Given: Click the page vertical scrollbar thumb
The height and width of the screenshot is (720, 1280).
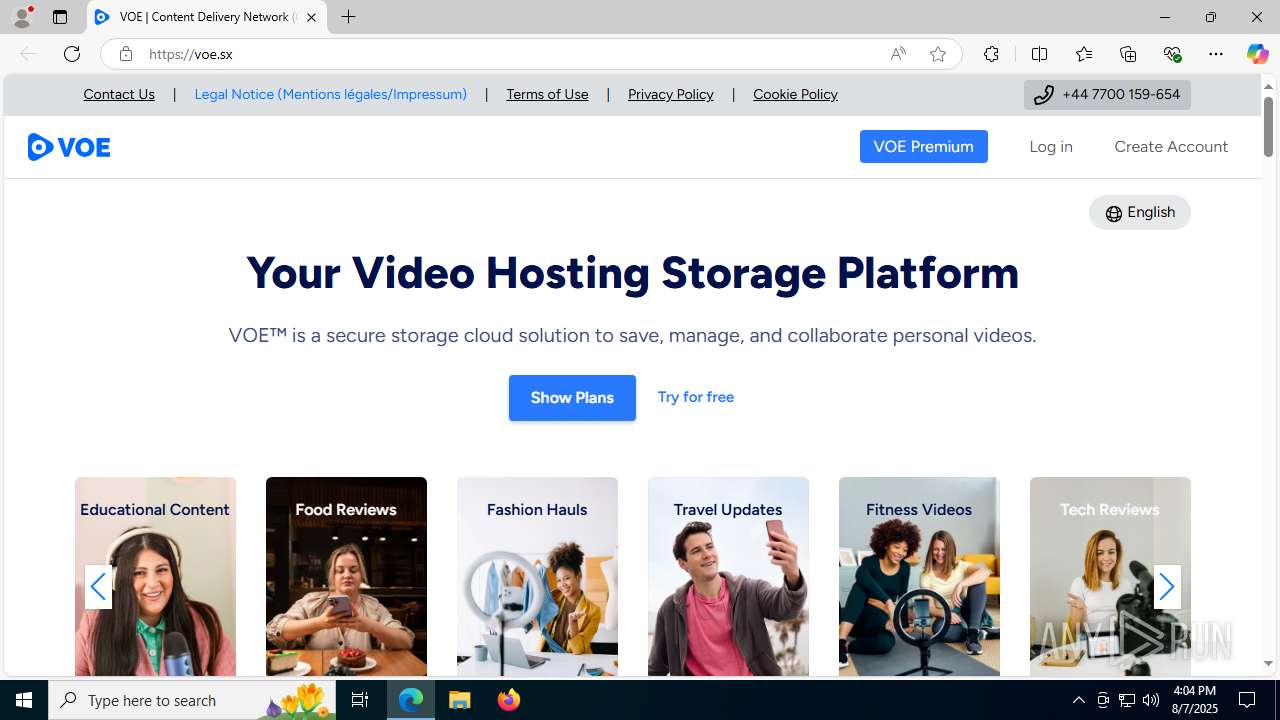Looking at the screenshot, I should [x=1268, y=127].
